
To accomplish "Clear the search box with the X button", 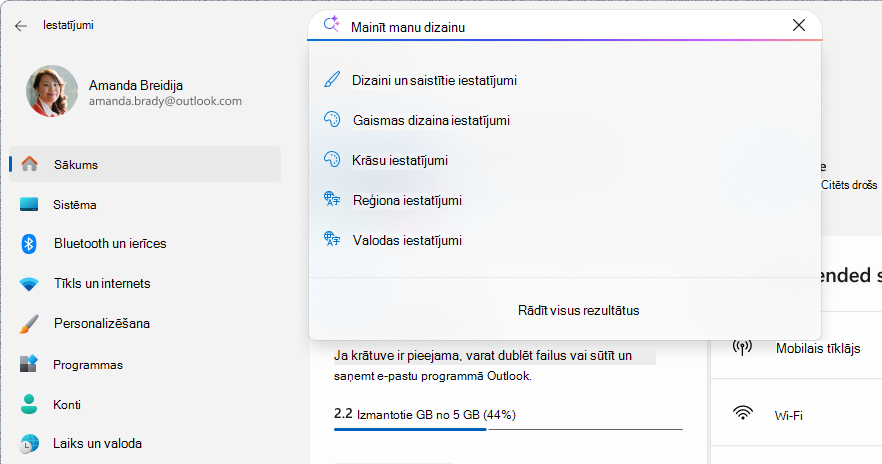I will pyautogui.click(x=799, y=25).
